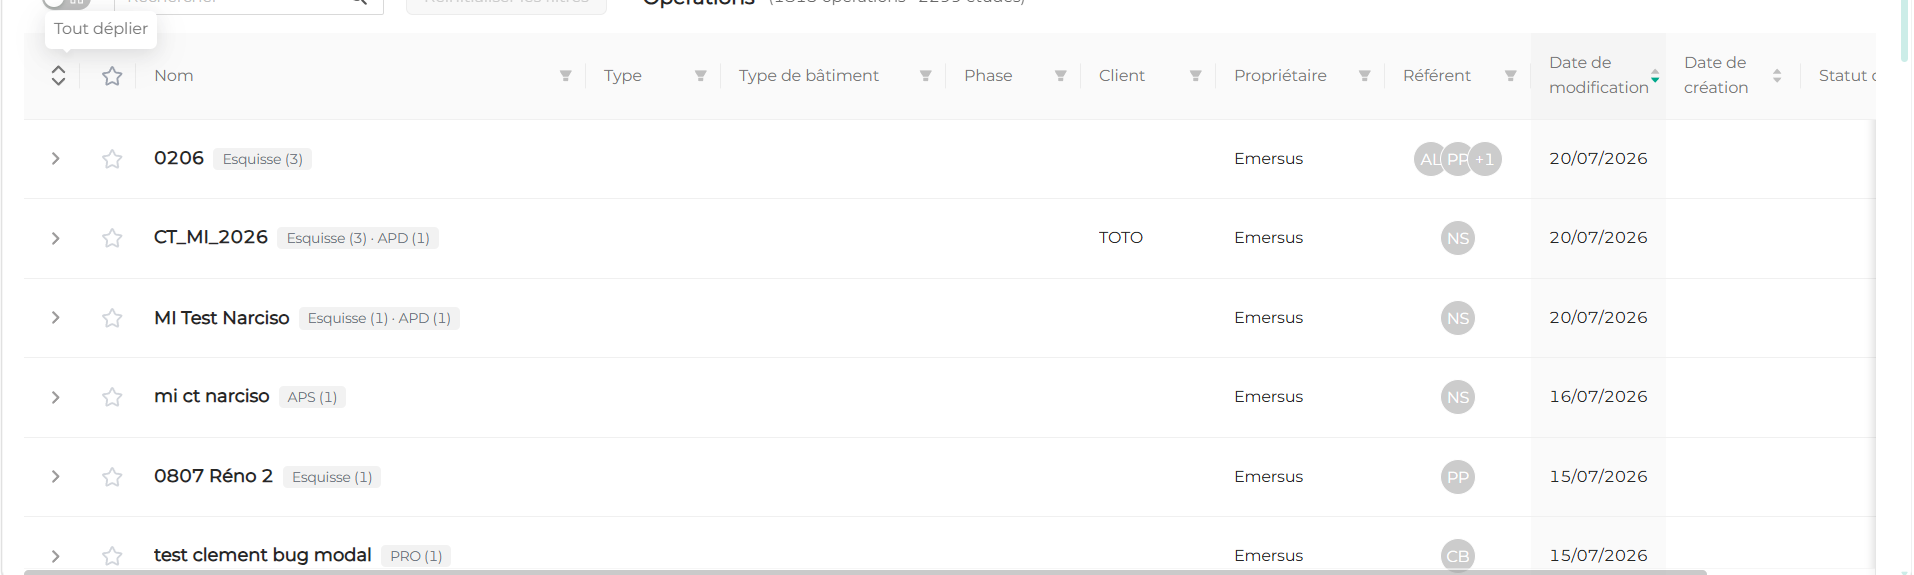Open the Nom column filter
This screenshot has width=1914, height=575.
(565, 76)
